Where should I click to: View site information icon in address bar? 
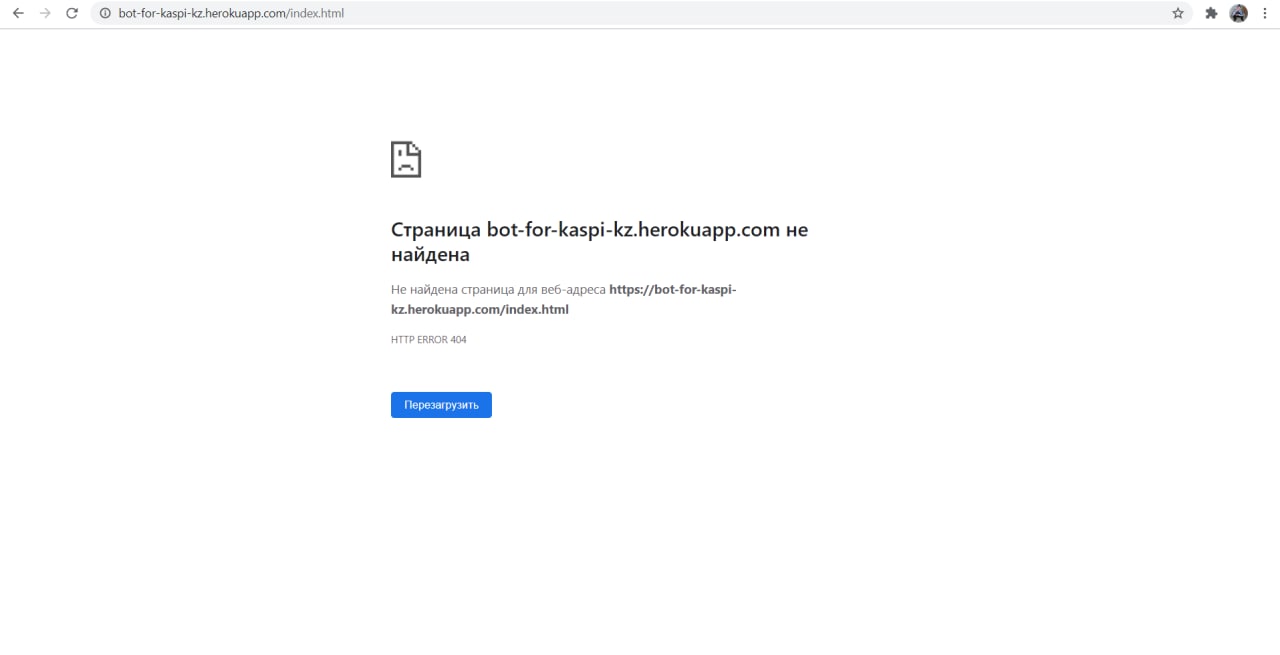point(104,13)
